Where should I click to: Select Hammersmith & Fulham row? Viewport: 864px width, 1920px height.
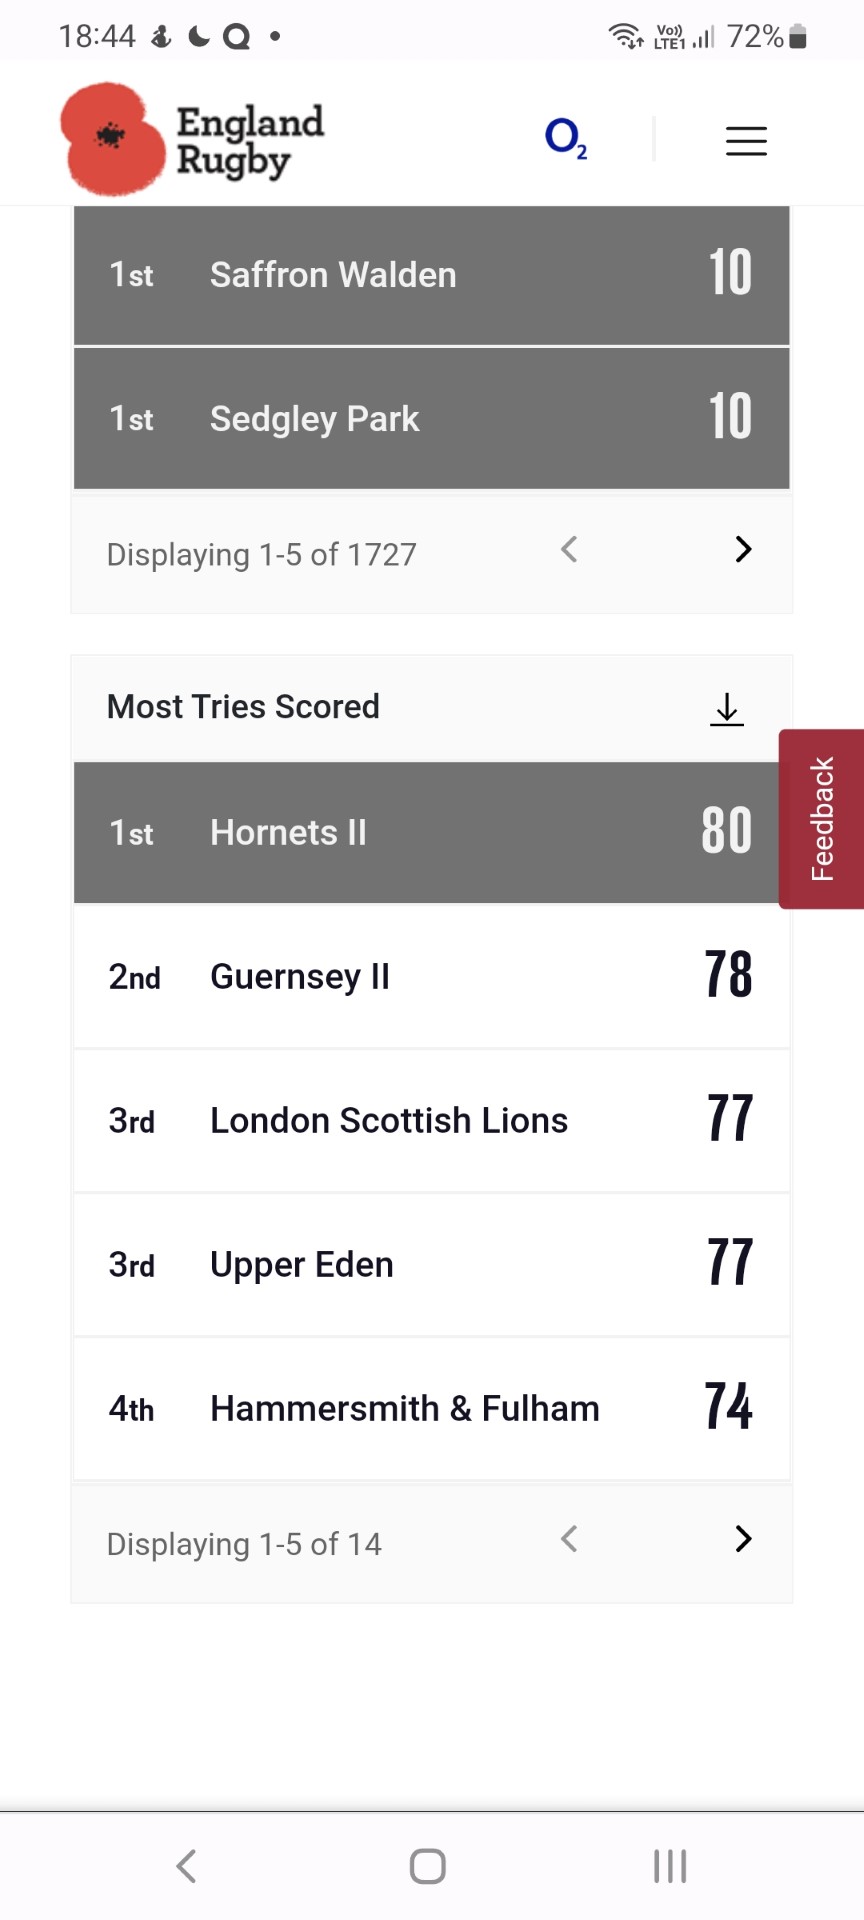[431, 1409]
